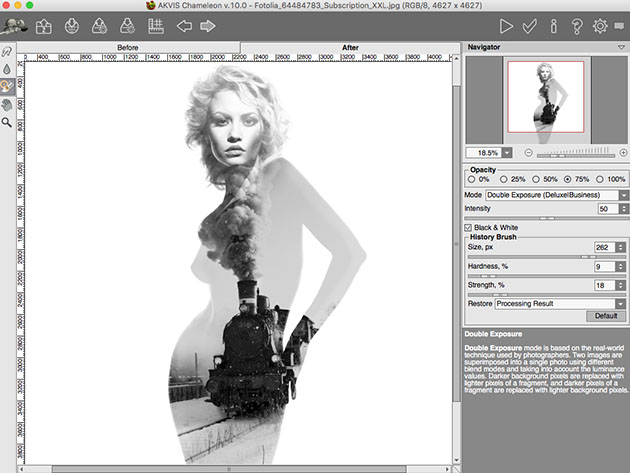Switch to the Before tab

coord(128,48)
